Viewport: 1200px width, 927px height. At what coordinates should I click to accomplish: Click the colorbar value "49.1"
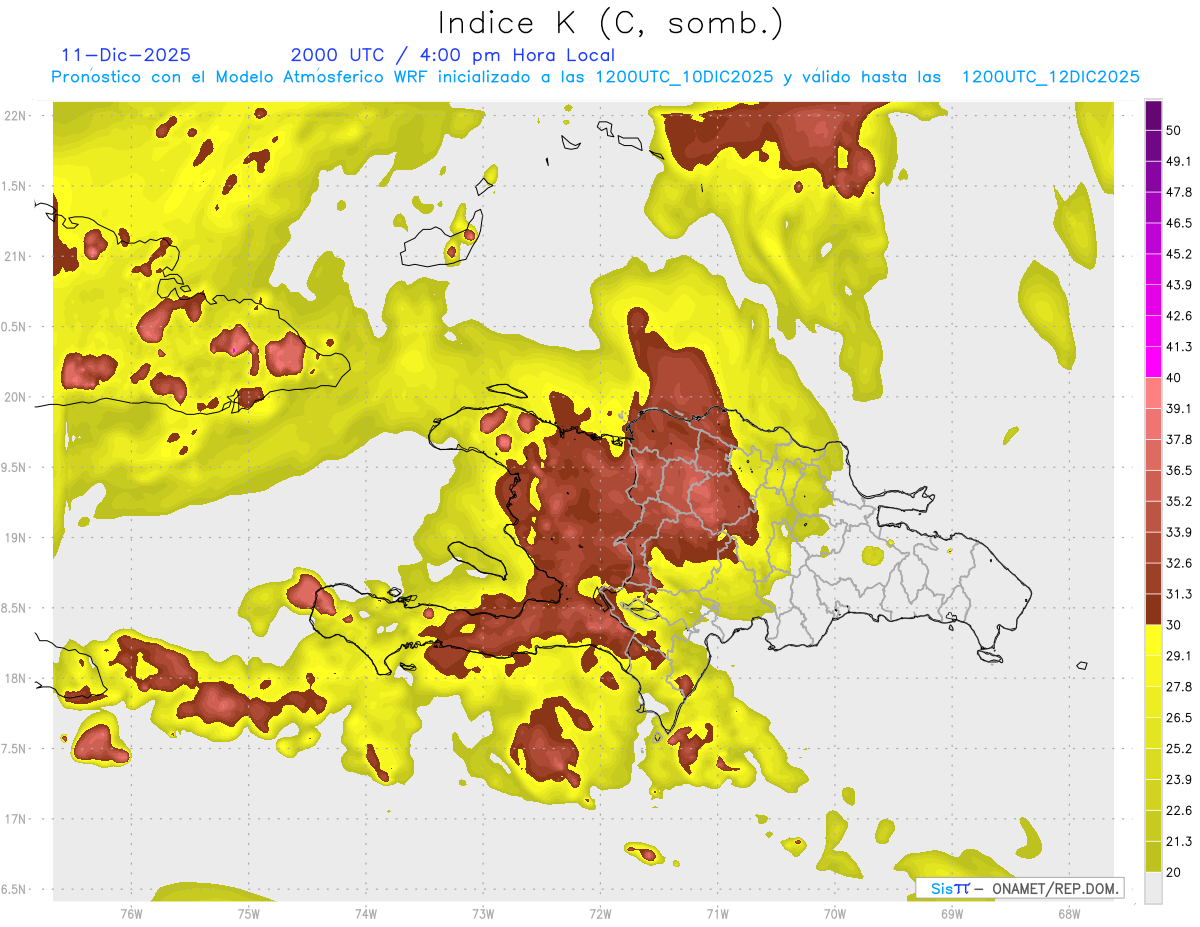coord(1179,162)
